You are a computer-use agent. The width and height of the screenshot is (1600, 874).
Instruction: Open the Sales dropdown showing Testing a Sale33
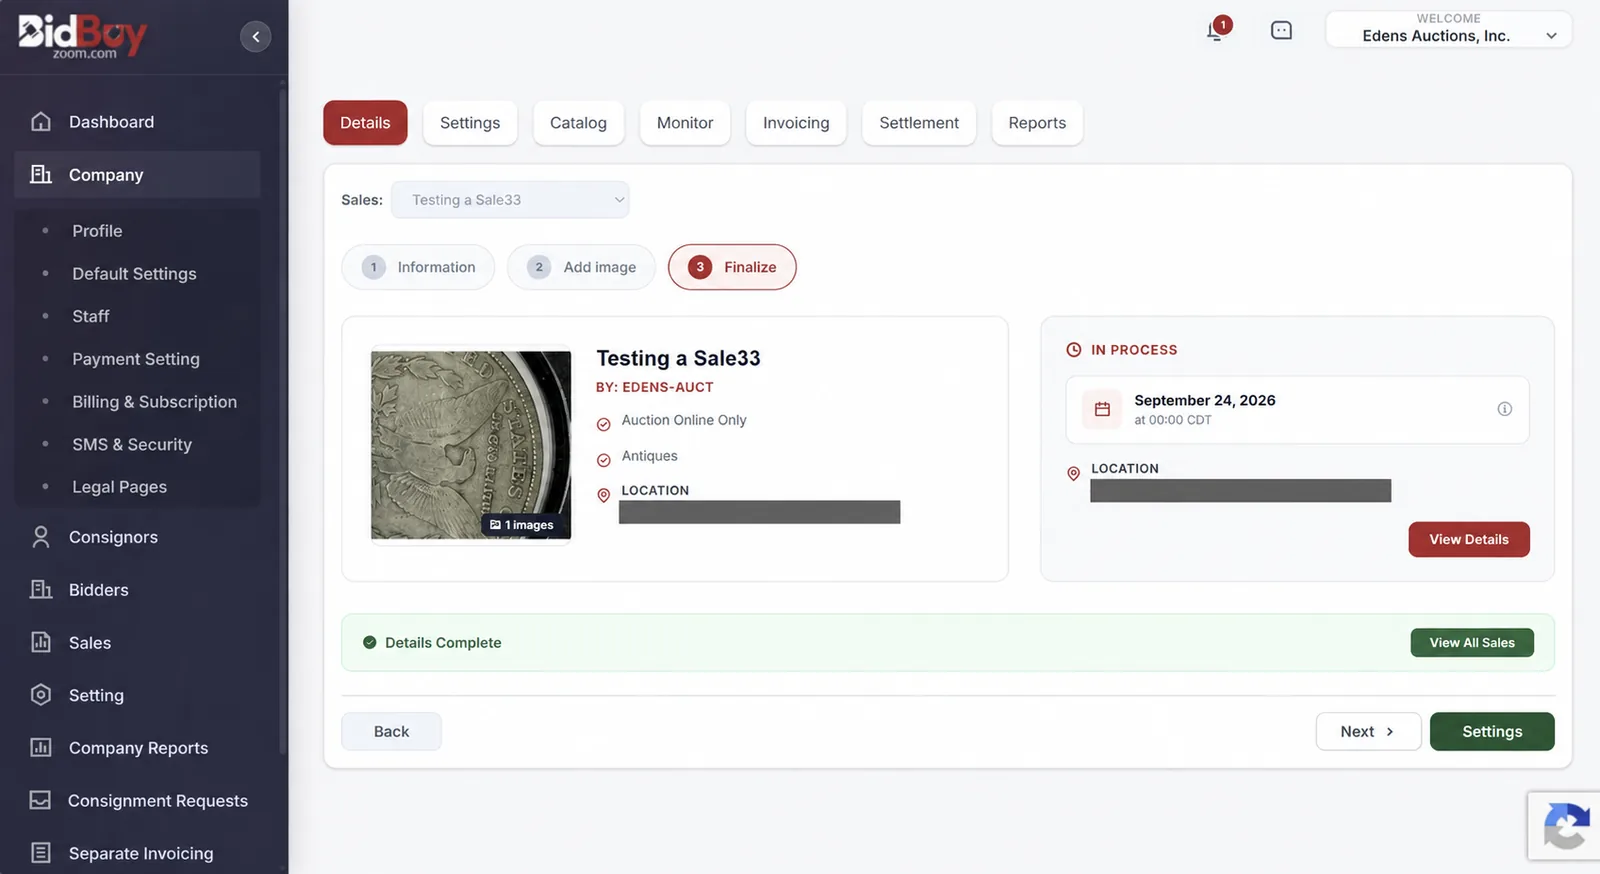click(510, 200)
